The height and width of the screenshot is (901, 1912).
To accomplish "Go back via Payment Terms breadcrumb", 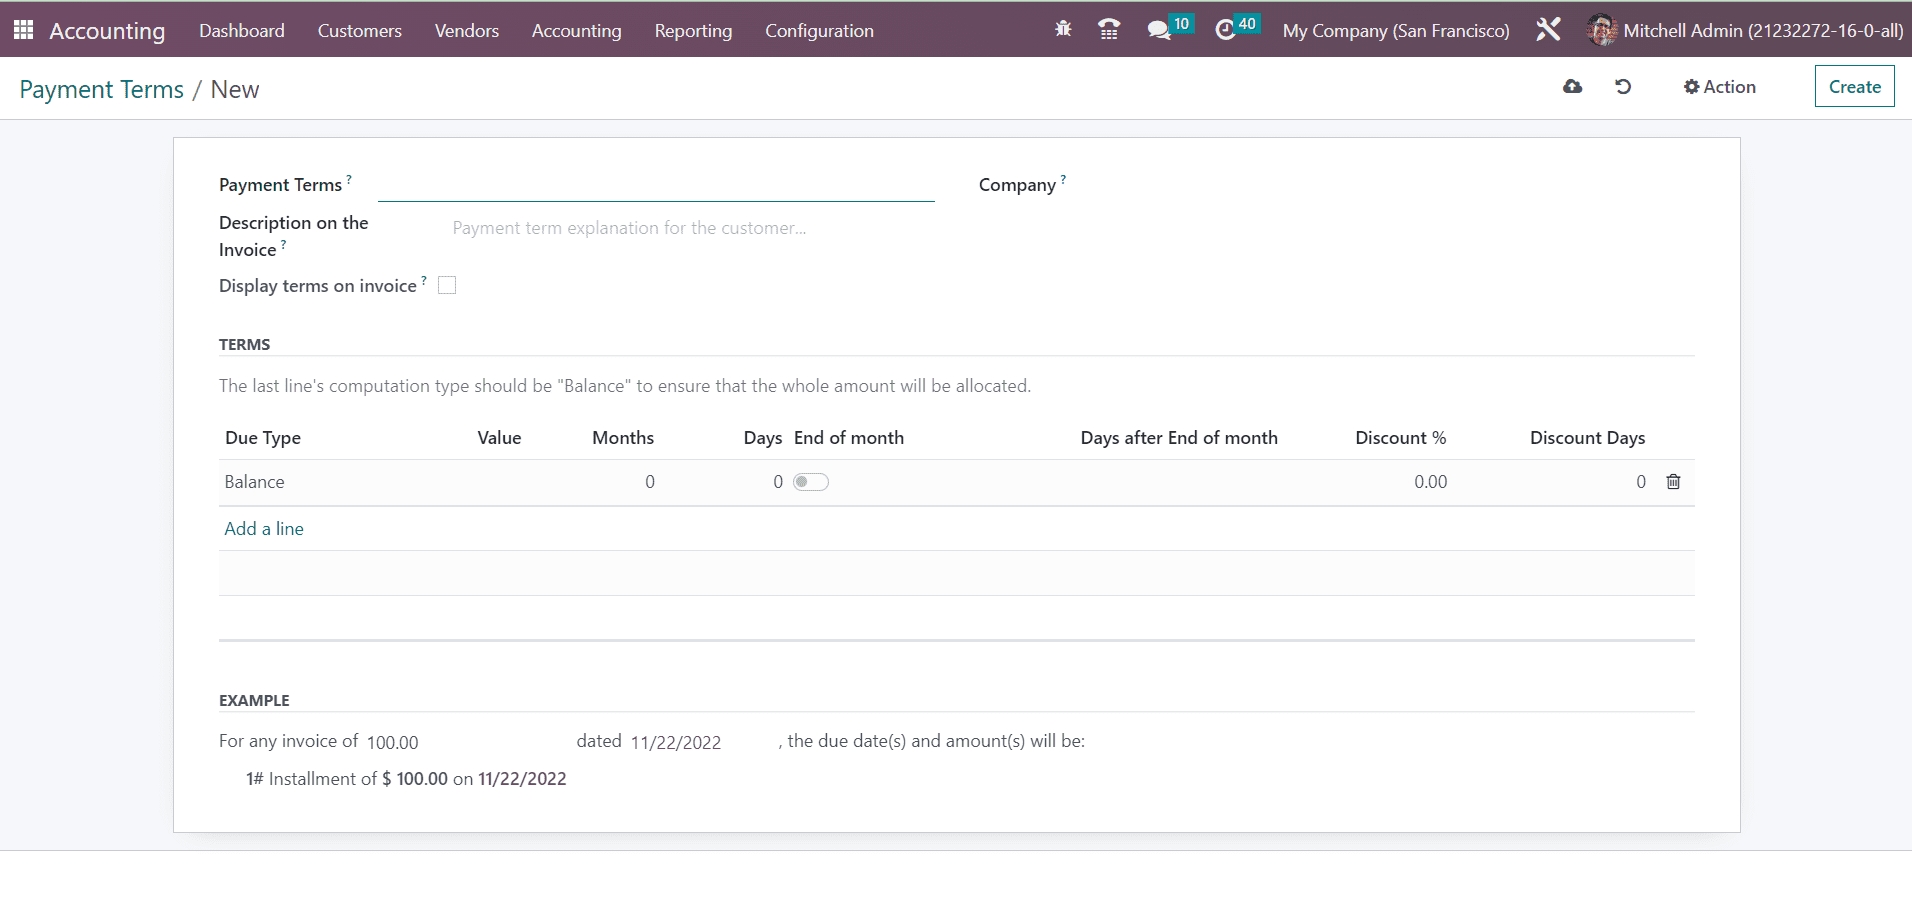I will click(x=101, y=90).
